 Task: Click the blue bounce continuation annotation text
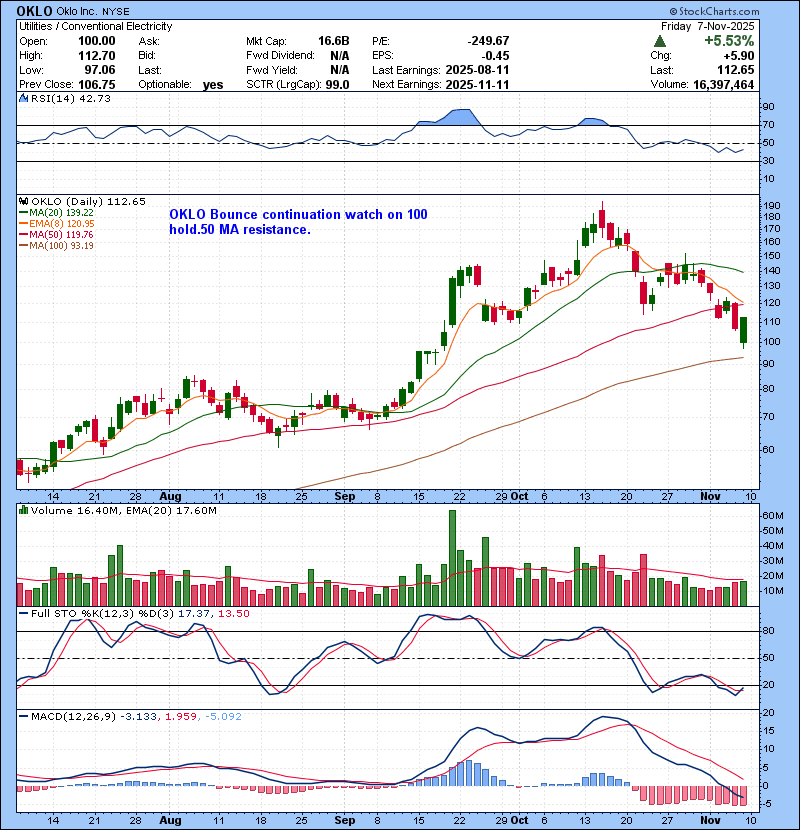point(298,222)
